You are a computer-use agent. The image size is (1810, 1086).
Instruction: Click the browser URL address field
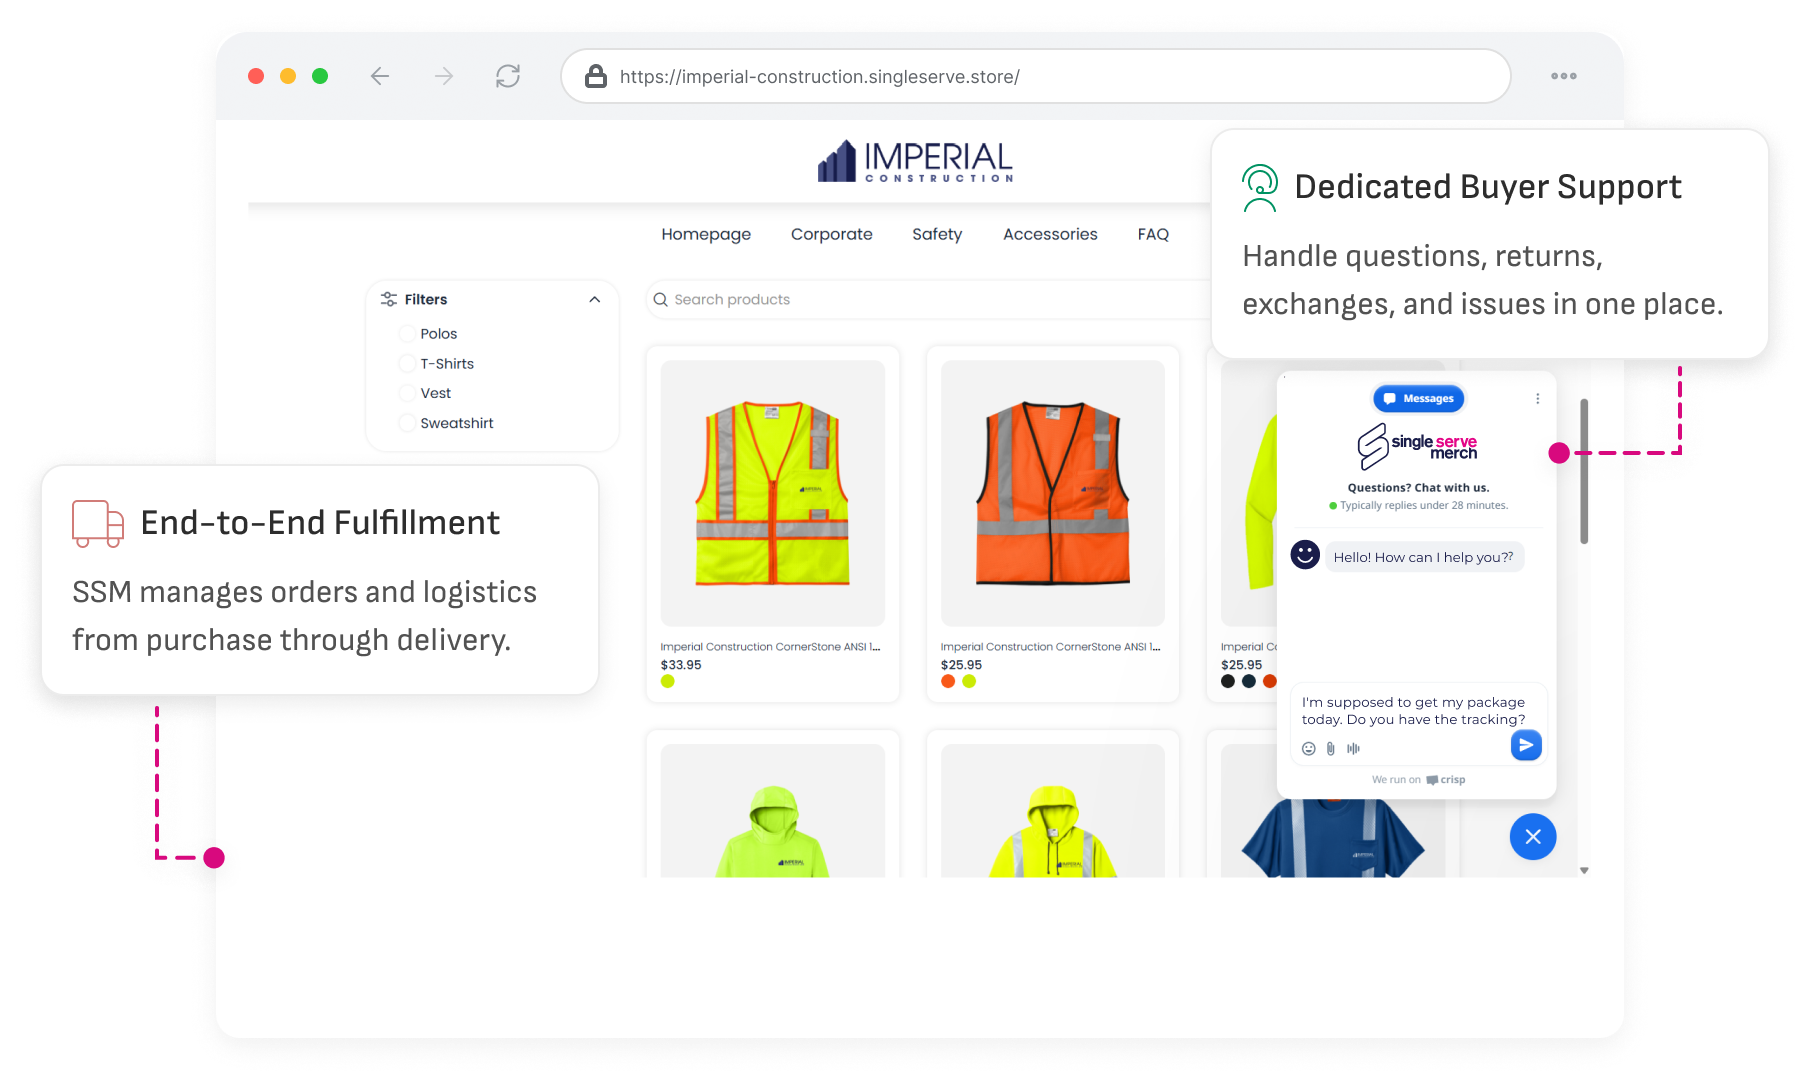(1035, 76)
